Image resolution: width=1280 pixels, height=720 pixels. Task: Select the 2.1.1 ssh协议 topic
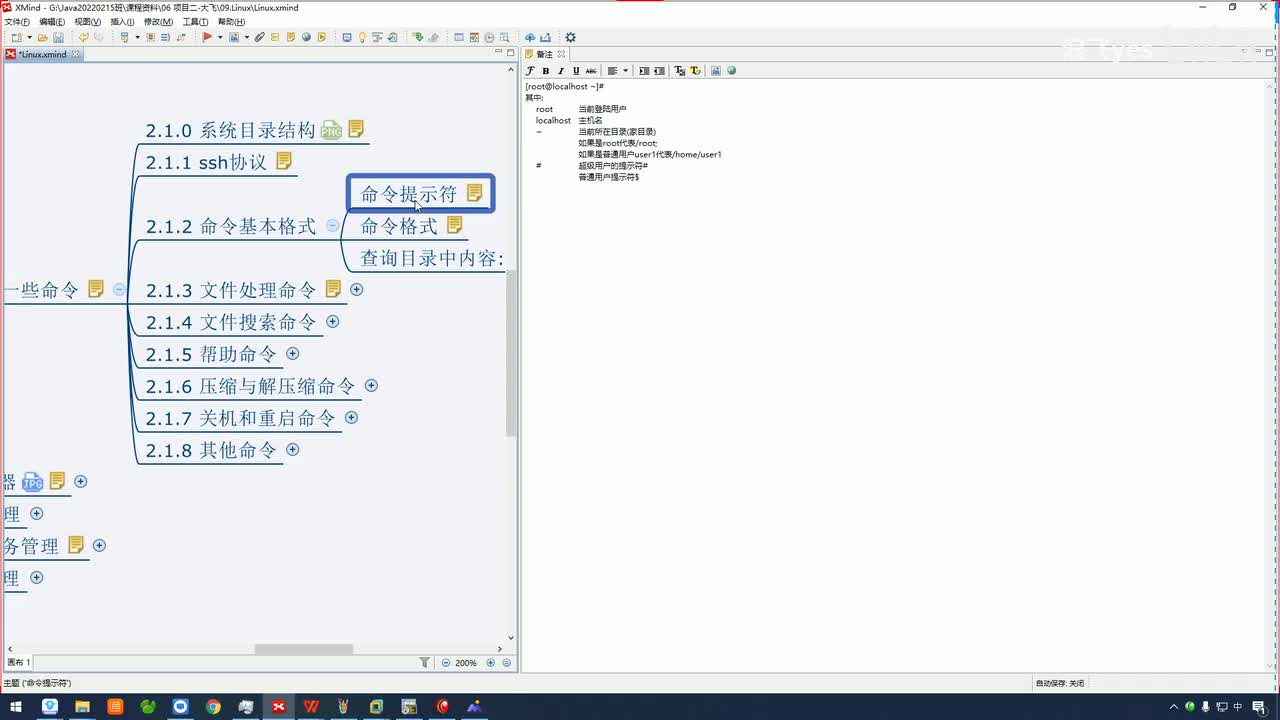coord(206,162)
